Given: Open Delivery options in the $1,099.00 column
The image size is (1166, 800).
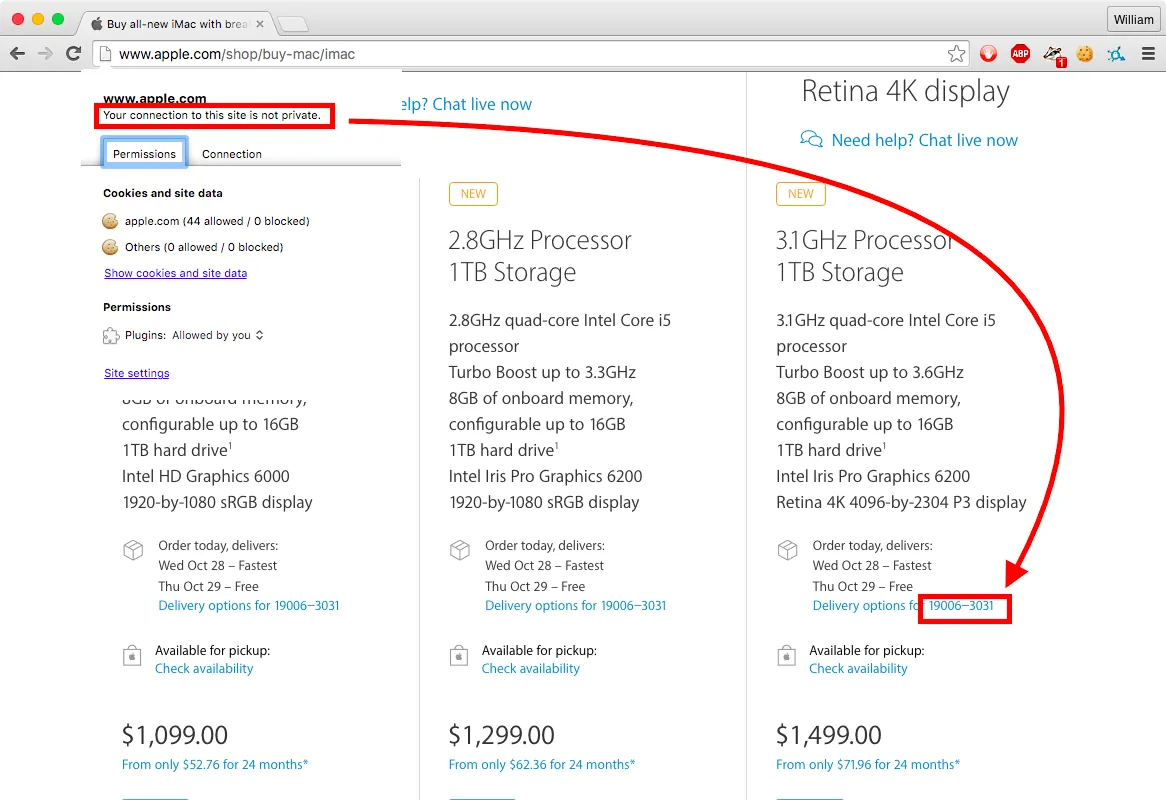Looking at the screenshot, I should coord(248,605).
